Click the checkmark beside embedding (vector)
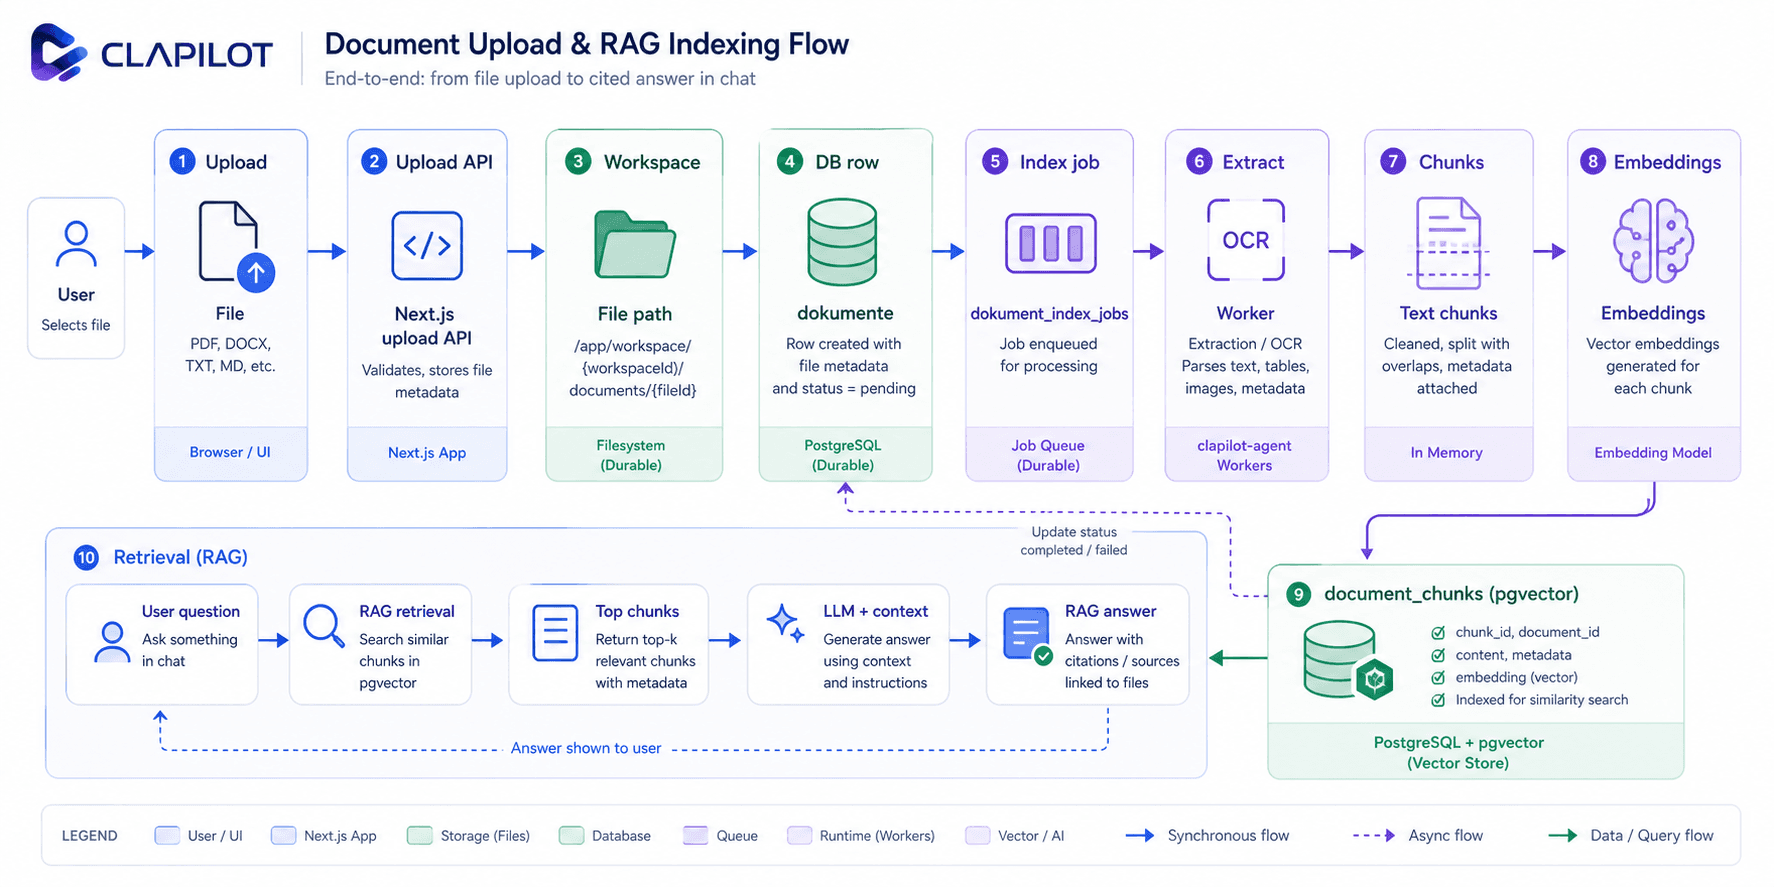 point(1438,678)
